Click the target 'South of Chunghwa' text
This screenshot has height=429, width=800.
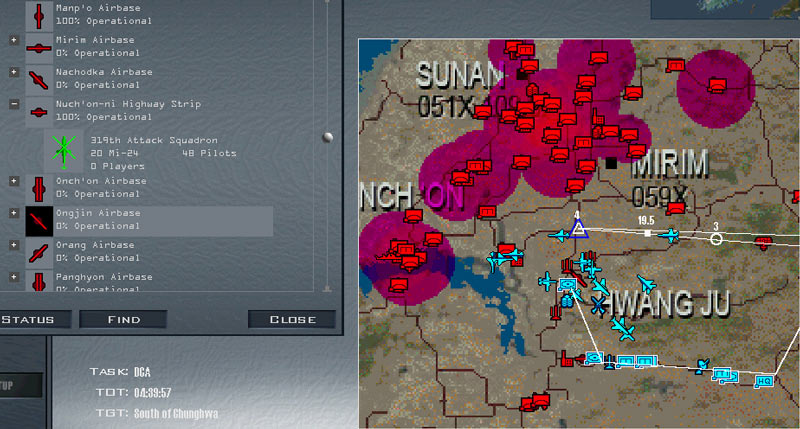[x=176, y=413]
